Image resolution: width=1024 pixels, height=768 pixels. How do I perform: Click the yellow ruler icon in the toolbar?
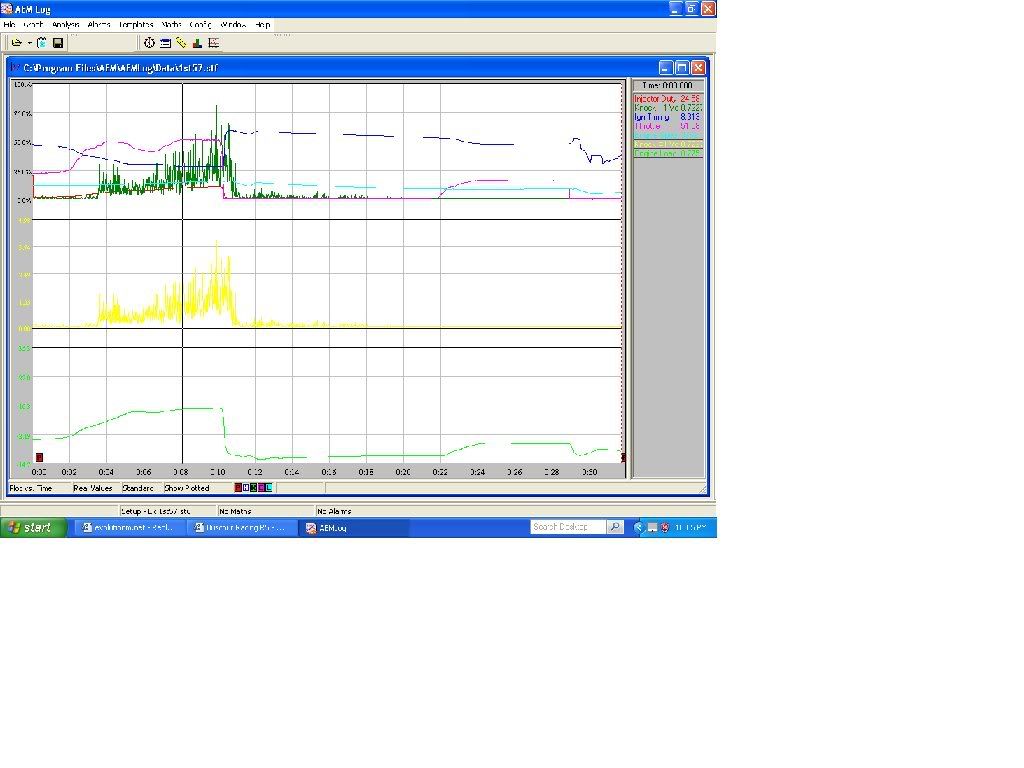pos(181,43)
